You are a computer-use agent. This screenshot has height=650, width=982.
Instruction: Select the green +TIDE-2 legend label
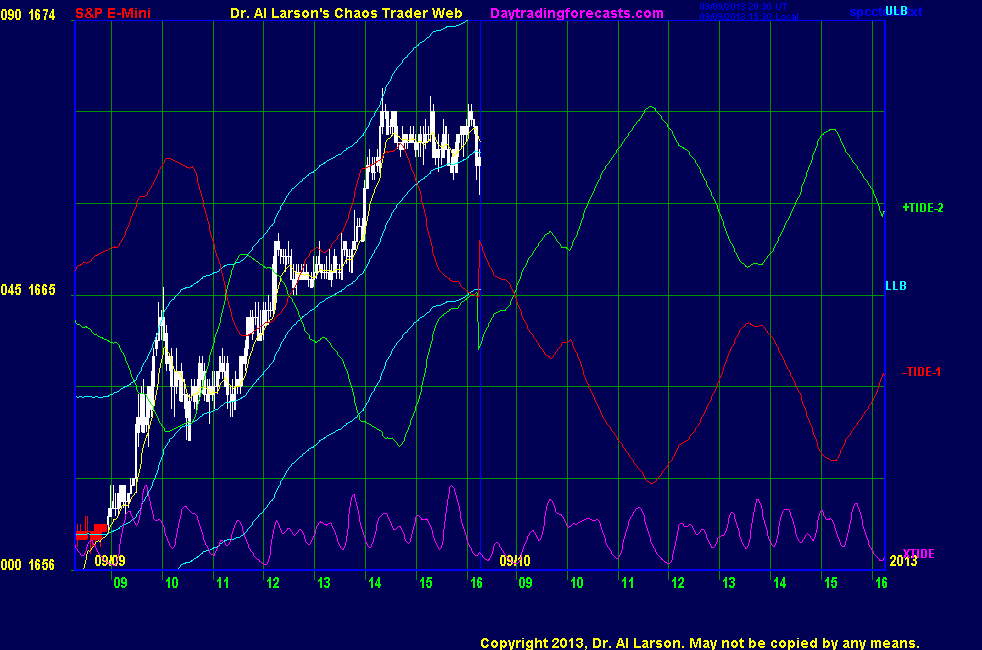tap(923, 208)
